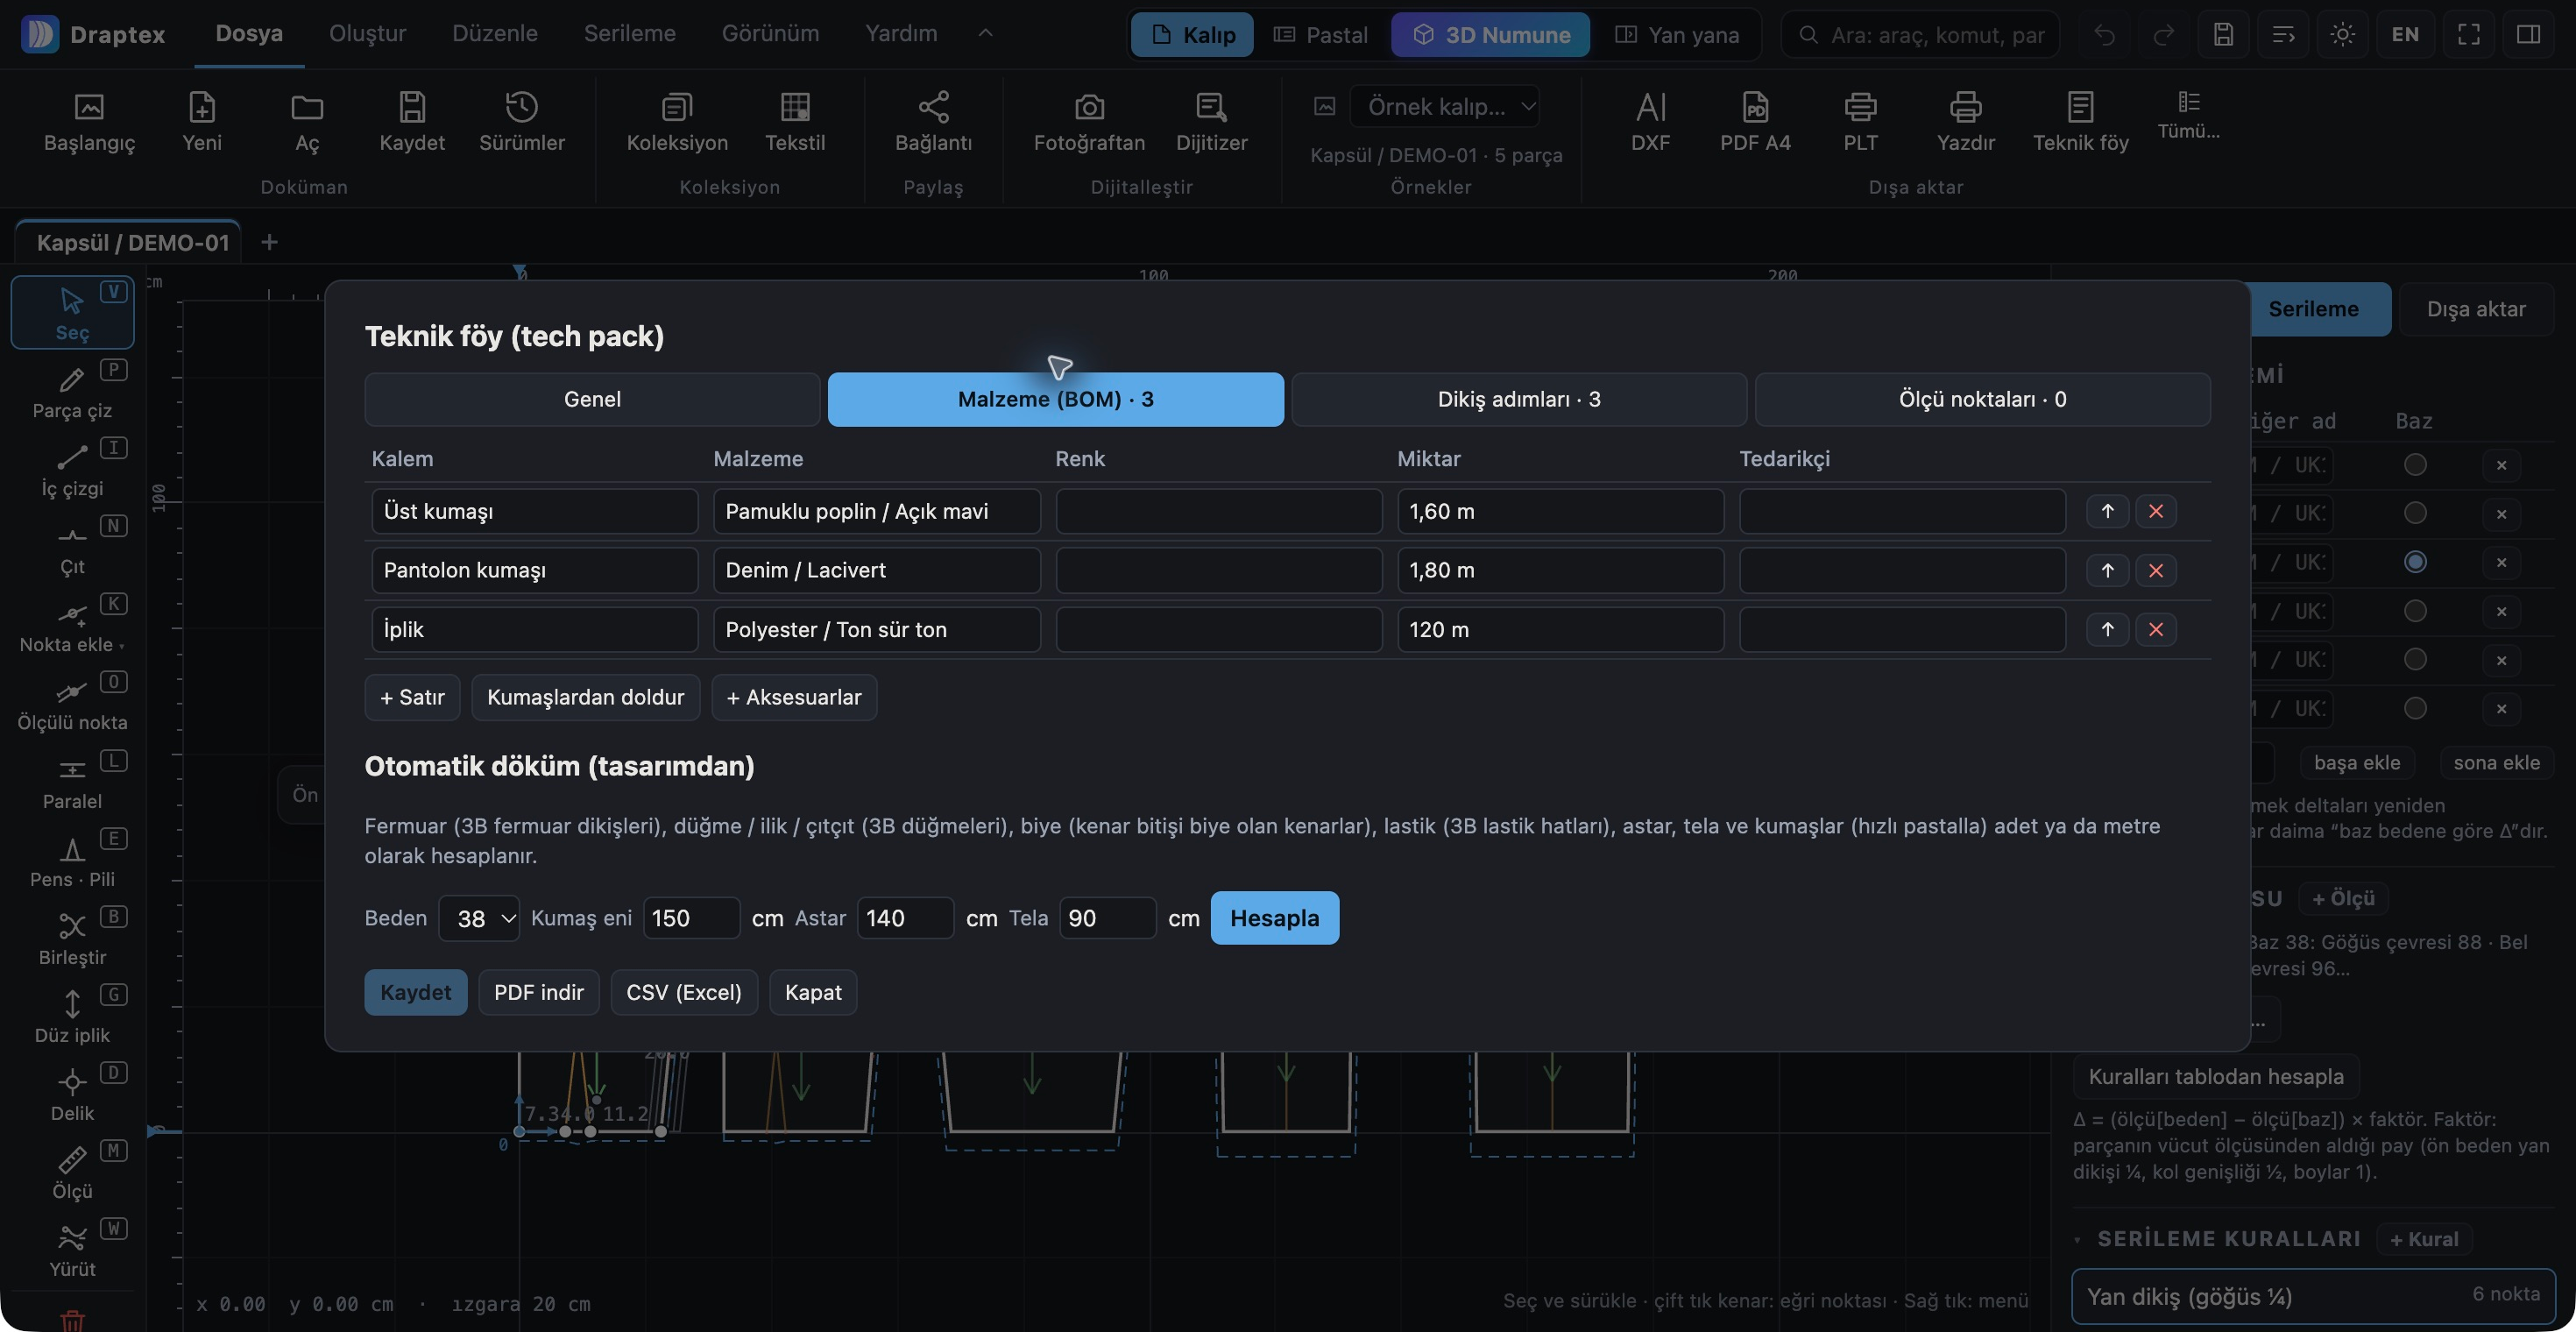
Task: Collapse the ribbon with the chevron
Action: click(x=985, y=33)
